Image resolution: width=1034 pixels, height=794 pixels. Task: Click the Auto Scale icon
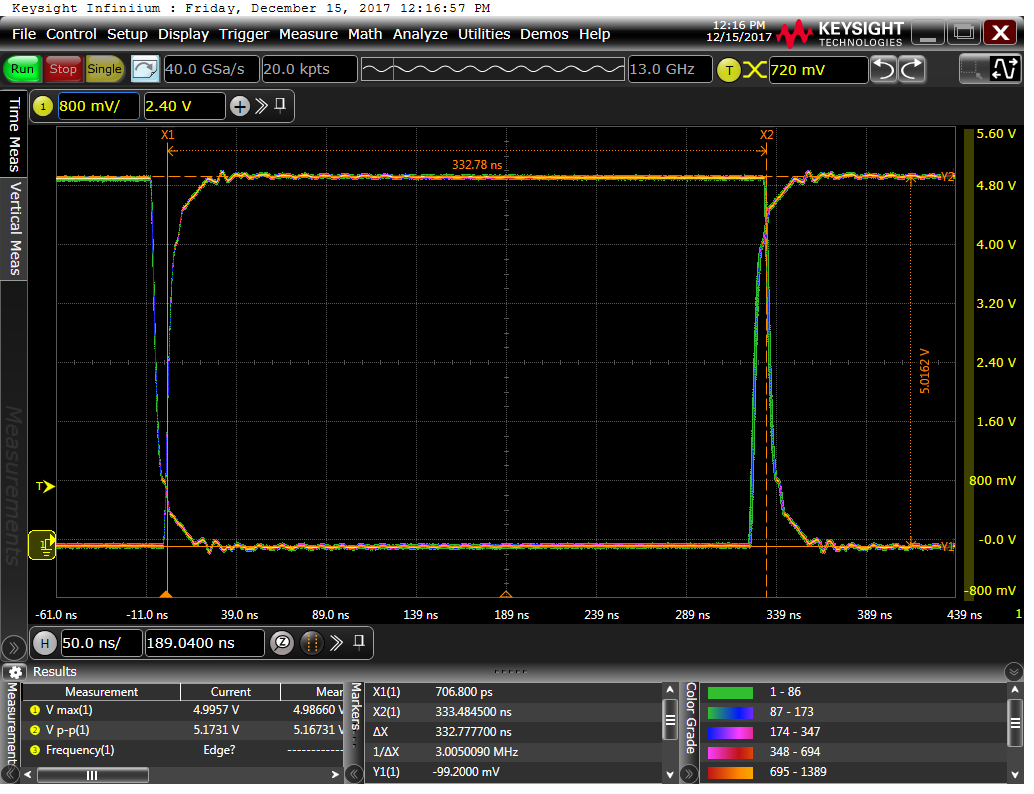(144, 69)
